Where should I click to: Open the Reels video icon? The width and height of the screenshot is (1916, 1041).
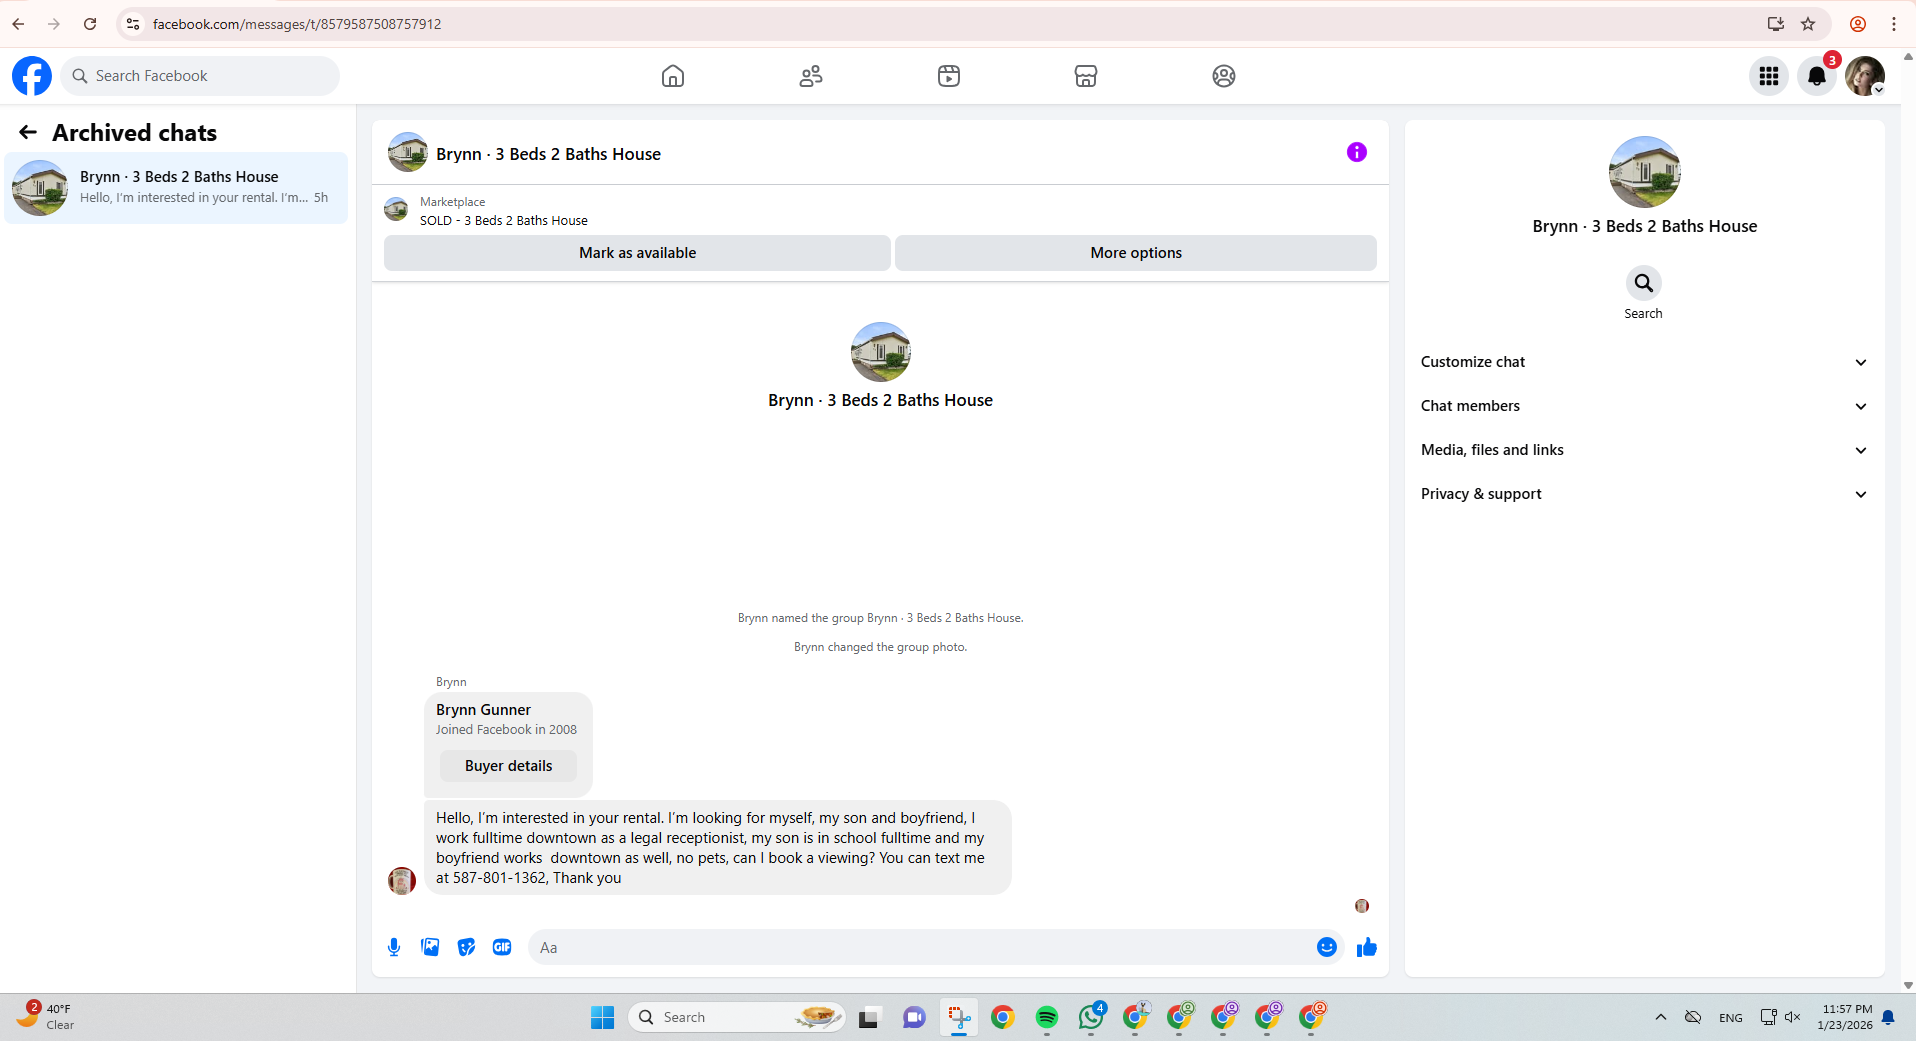pyautogui.click(x=949, y=76)
